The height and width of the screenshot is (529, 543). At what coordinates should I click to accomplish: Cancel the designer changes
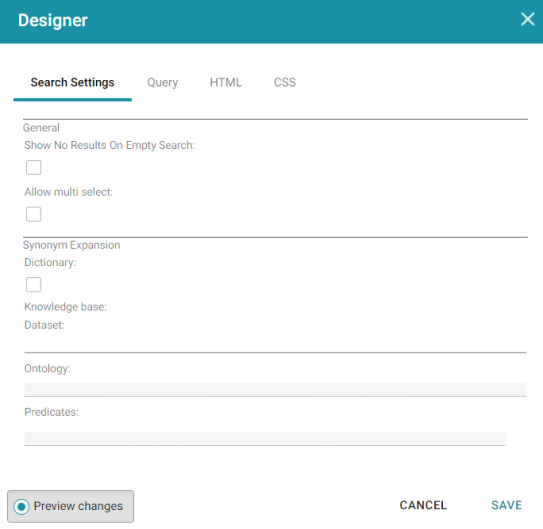tap(423, 505)
